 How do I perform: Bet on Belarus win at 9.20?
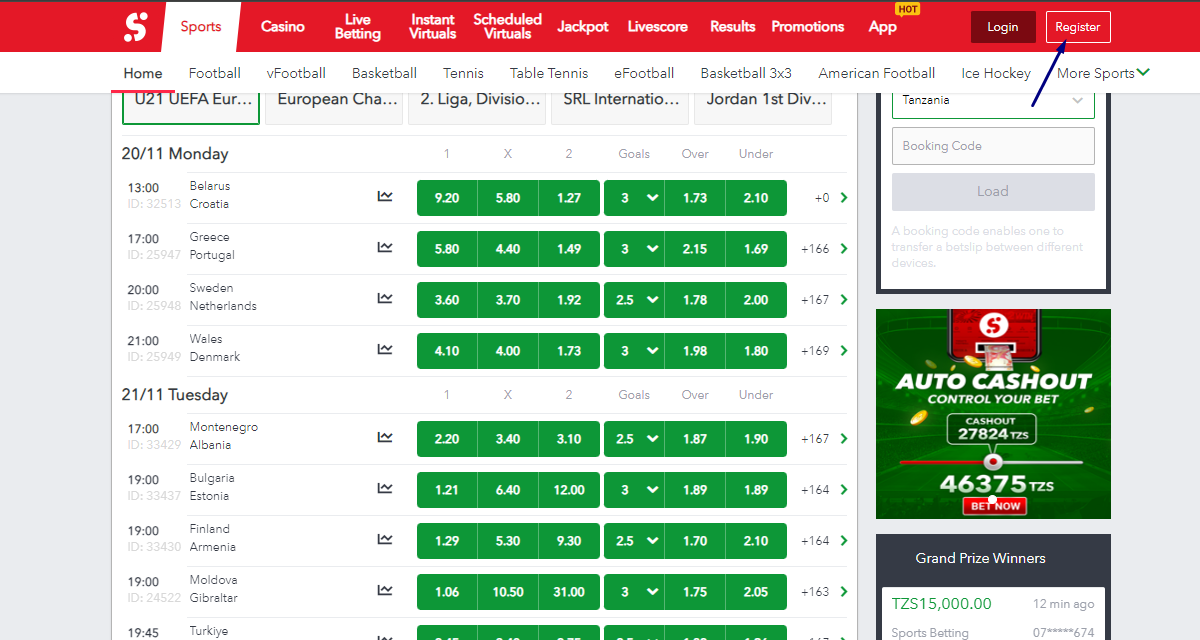point(447,198)
